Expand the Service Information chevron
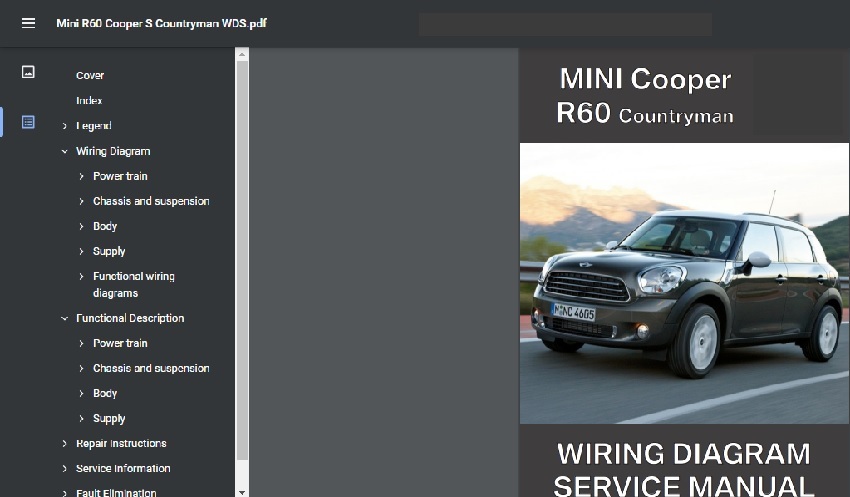Viewport: 850px width, 497px height. [x=65, y=468]
